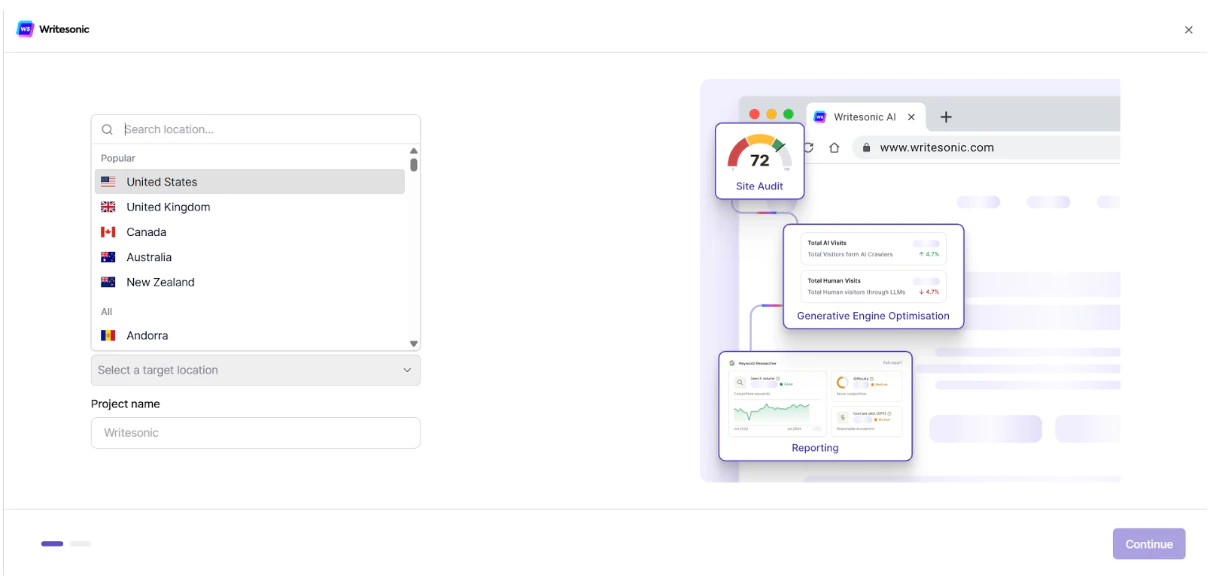Click the Generative Engine Optimisation card
Image resolution: width=1209 pixels, height=585 pixels.
[x=873, y=277]
